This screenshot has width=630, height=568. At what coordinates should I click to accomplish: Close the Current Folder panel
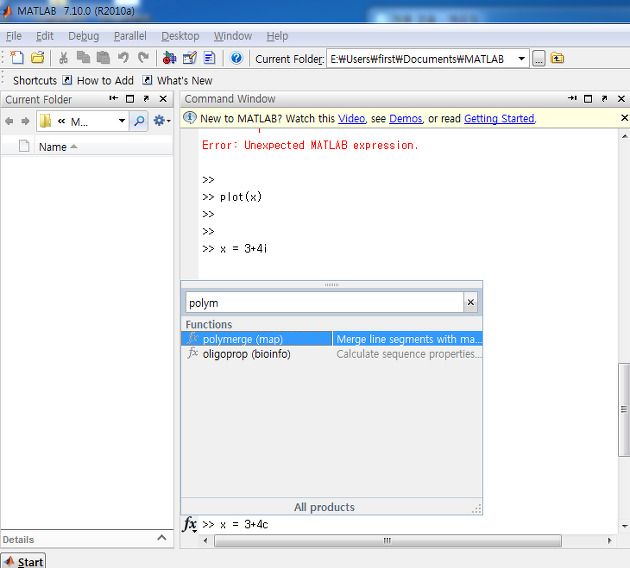163,99
